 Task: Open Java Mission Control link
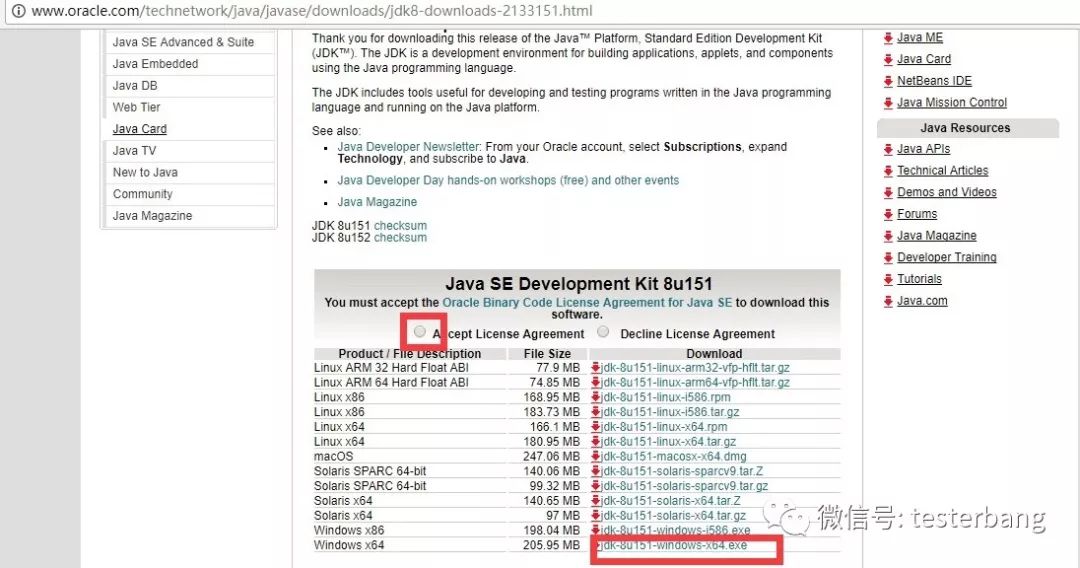(x=952, y=103)
